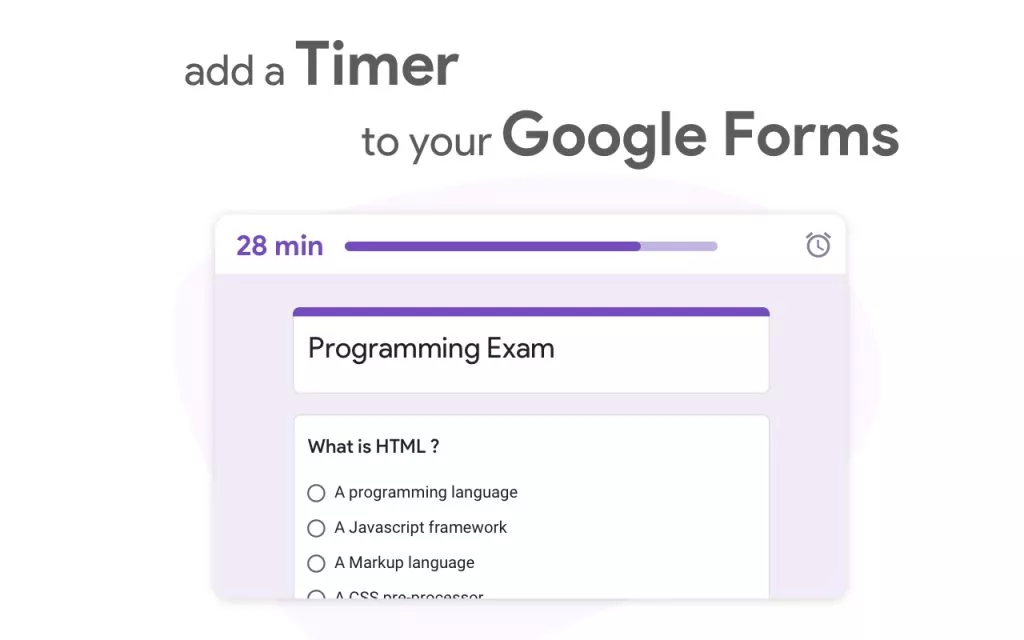The width and height of the screenshot is (1024, 640).
Task: Choose the "A Javascript framework" radio circle
Action: click(316, 528)
